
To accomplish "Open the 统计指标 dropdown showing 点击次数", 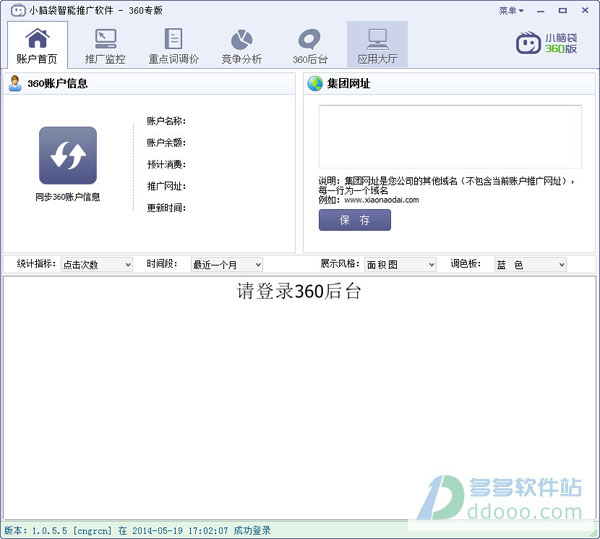I will (96, 264).
